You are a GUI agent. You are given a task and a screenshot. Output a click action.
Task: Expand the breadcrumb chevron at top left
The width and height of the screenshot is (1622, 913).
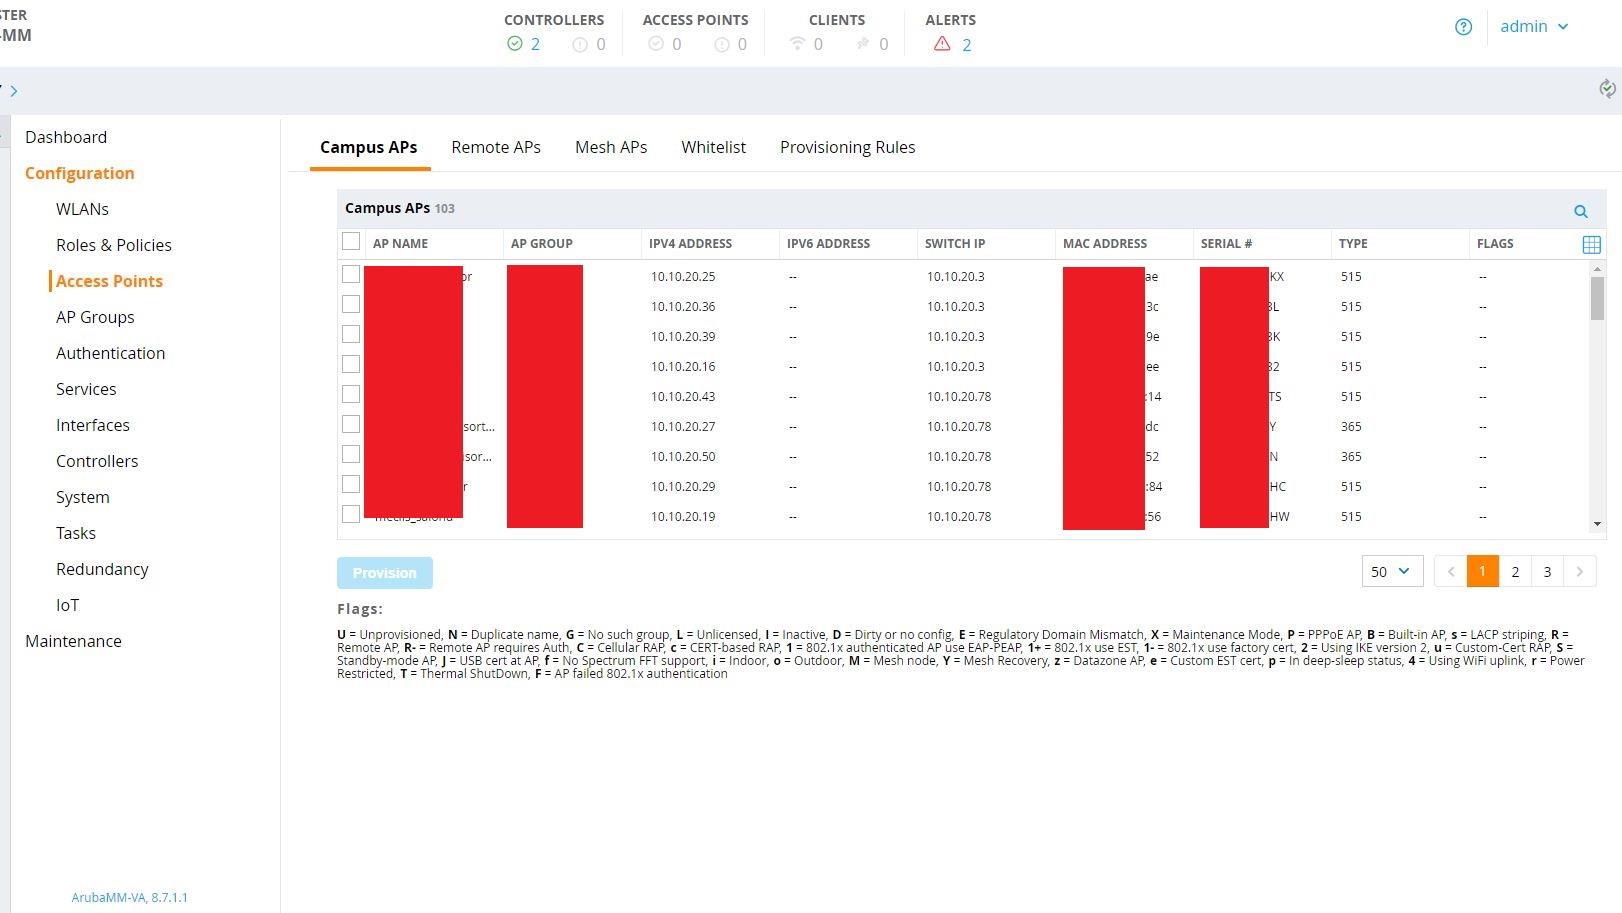click(16, 89)
